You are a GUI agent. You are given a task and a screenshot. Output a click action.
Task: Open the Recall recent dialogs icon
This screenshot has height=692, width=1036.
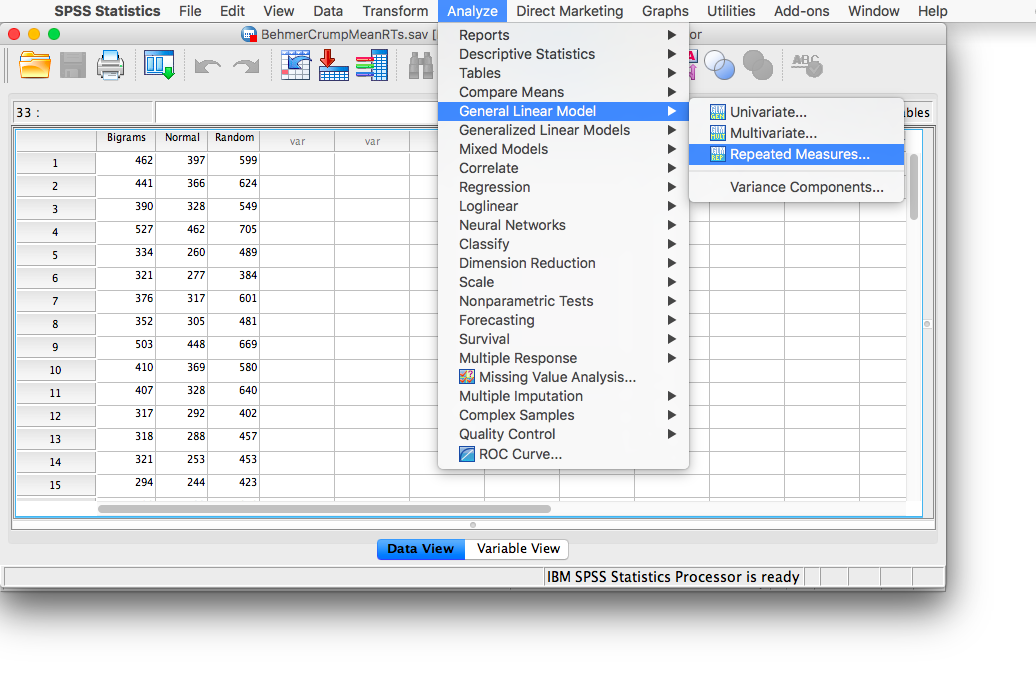click(x=159, y=65)
